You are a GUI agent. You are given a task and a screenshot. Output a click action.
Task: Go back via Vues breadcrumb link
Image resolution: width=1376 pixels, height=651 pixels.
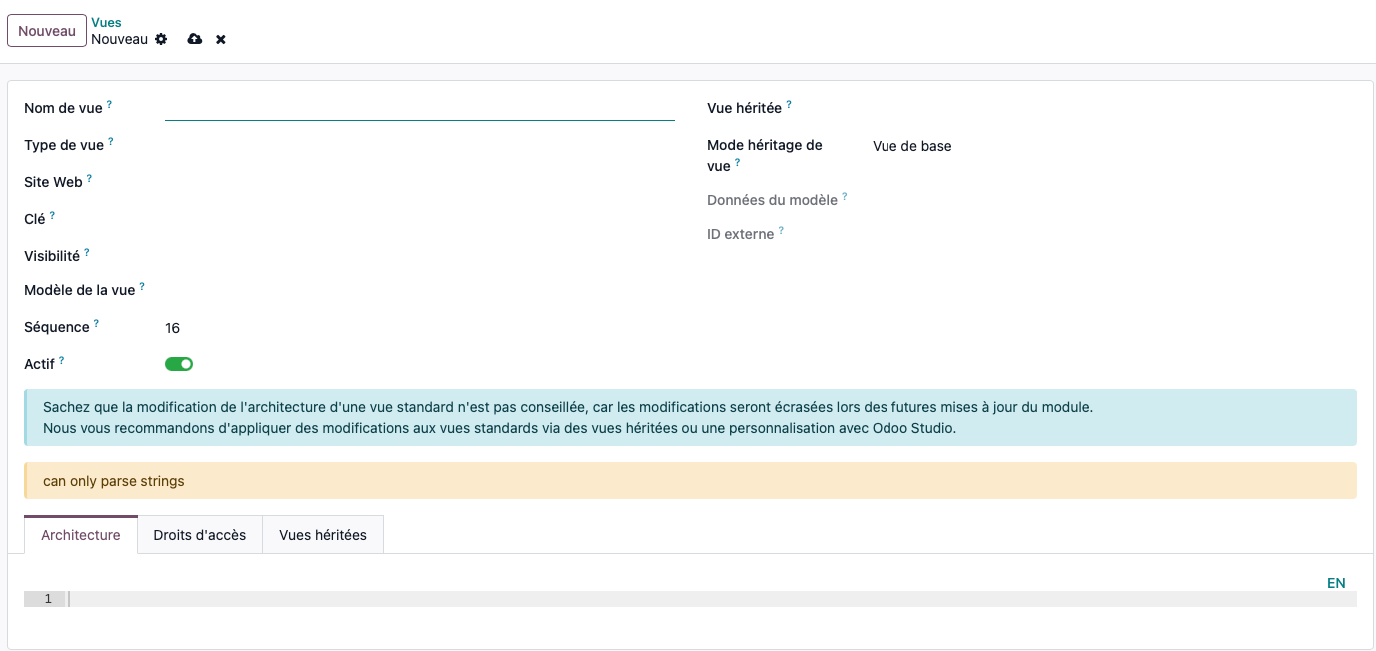(x=106, y=22)
